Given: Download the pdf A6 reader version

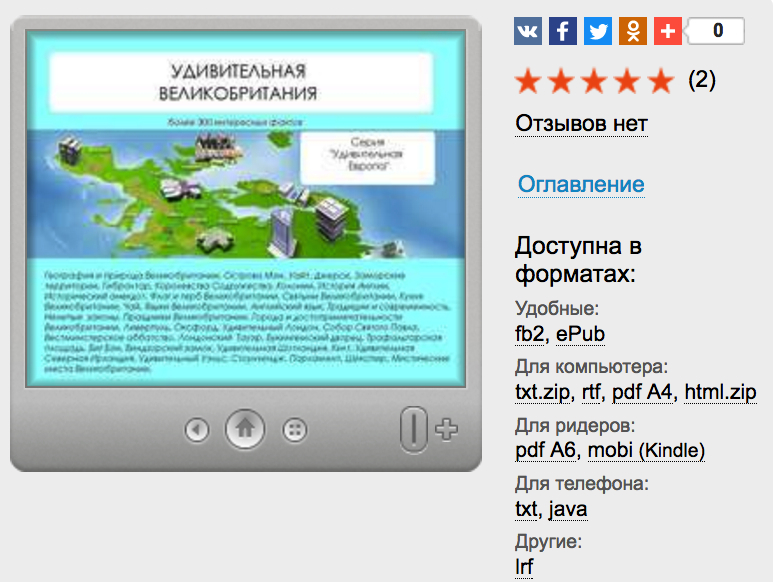Looking at the screenshot, I should click(545, 451).
